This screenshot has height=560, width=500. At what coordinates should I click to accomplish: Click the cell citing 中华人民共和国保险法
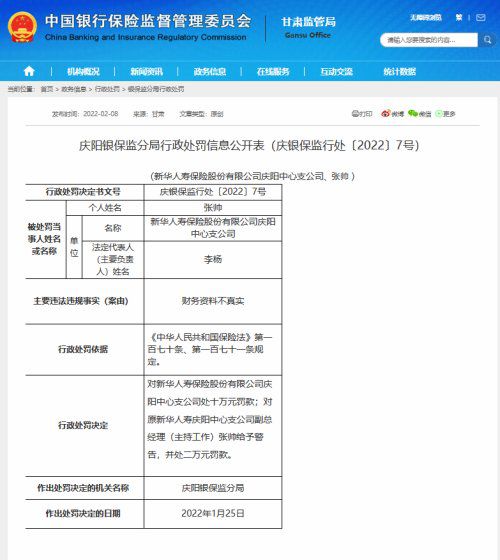pos(213,349)
